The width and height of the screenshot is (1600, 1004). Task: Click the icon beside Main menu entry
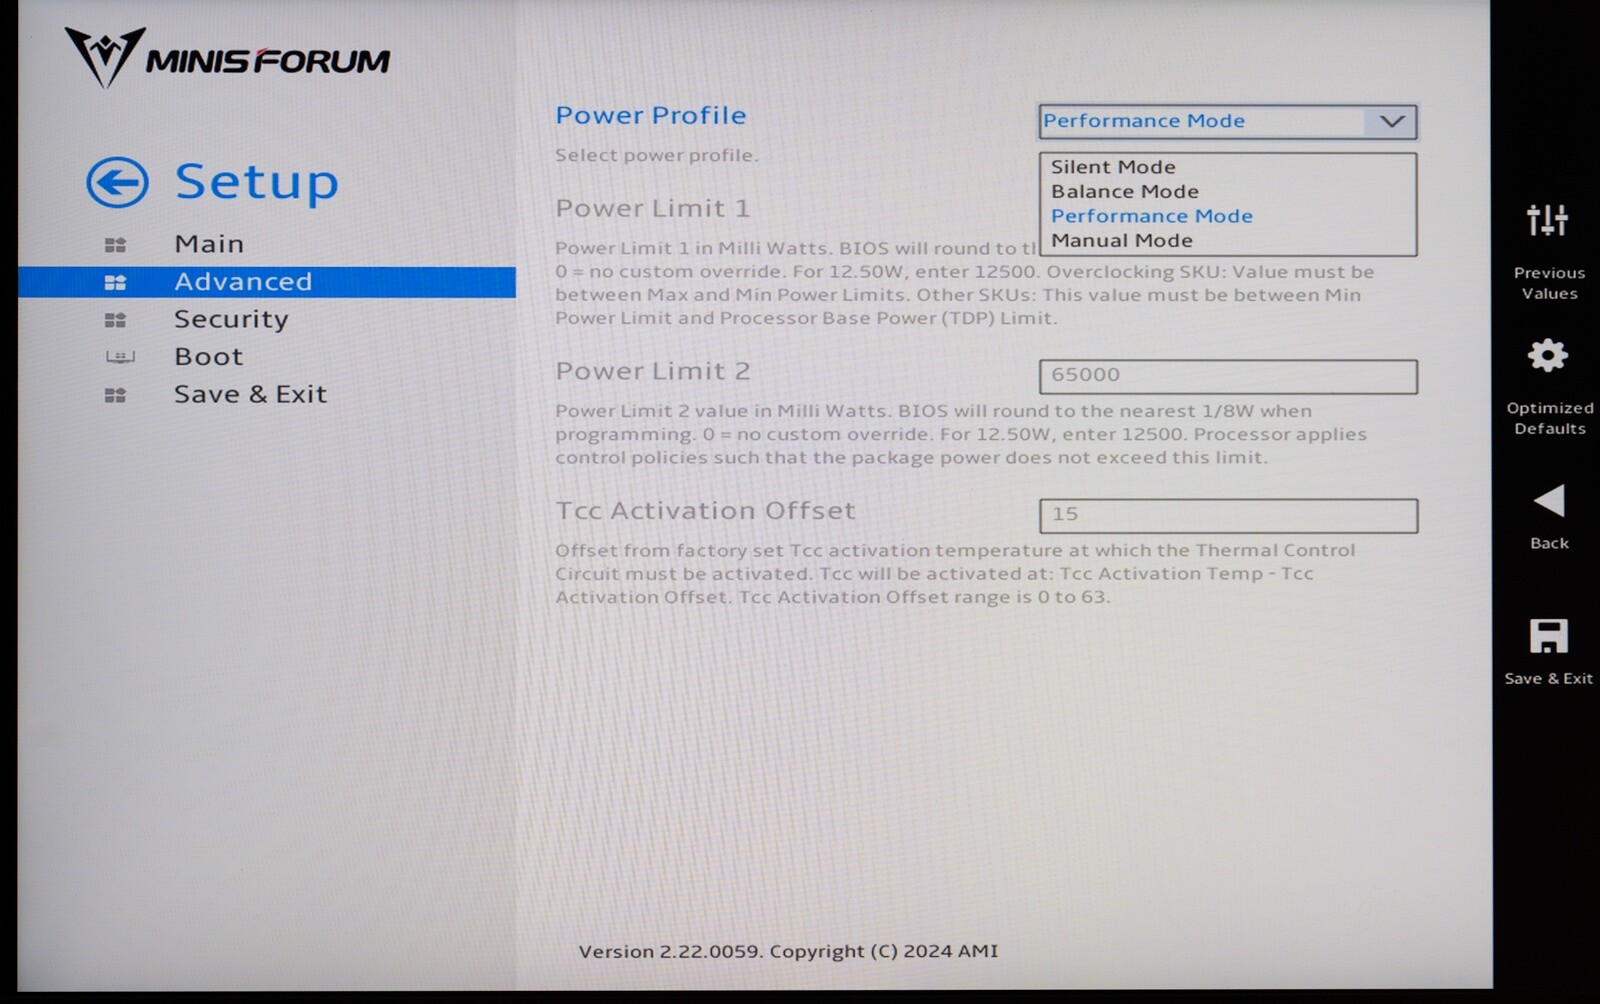116,245
